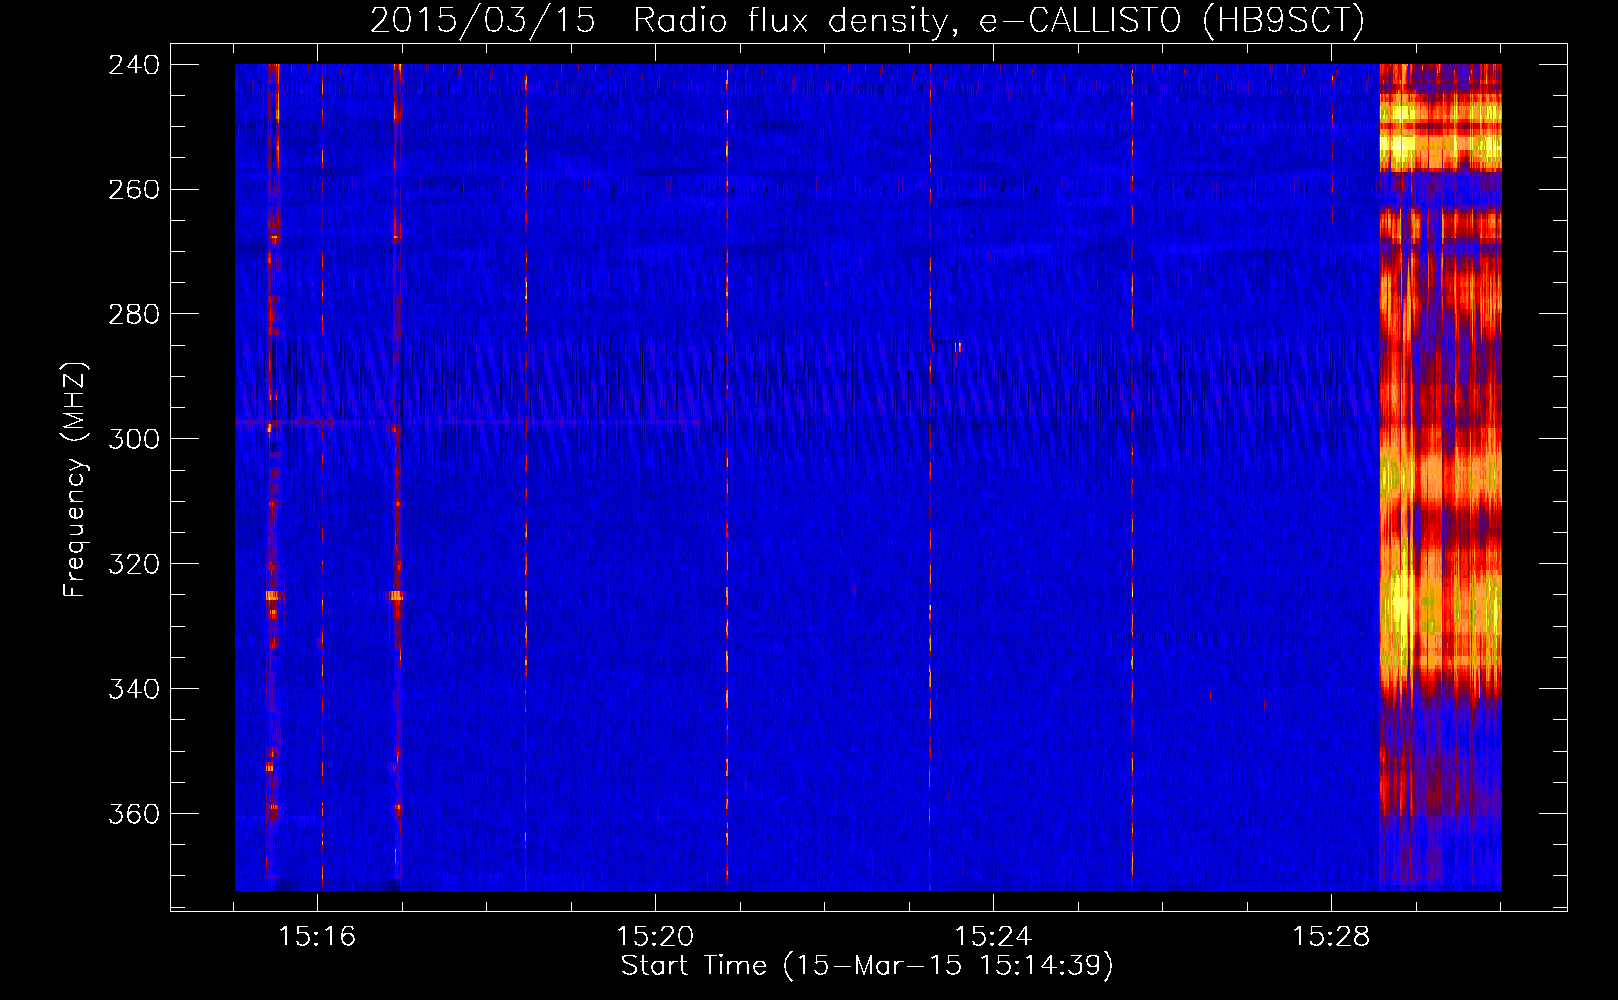This screenshot has height=1000, width=1618.
Task: Click the small white spot near 285 MHz
Action: 958,347
